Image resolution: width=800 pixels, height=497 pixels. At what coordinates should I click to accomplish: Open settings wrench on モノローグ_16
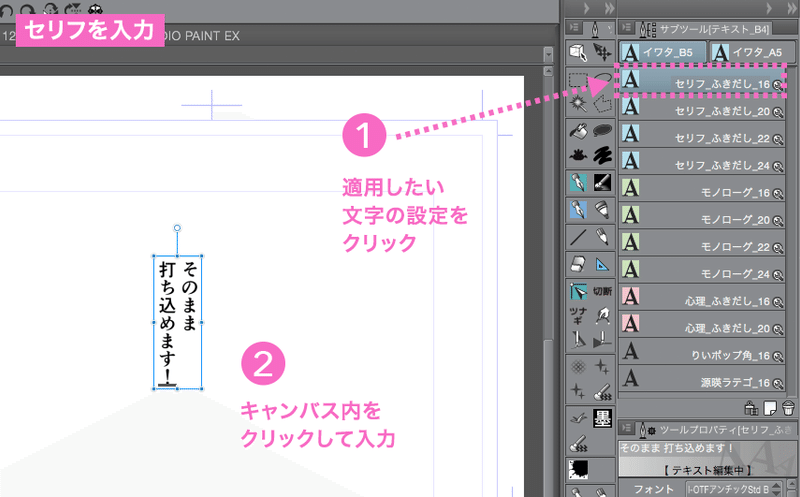click(778, 193)
